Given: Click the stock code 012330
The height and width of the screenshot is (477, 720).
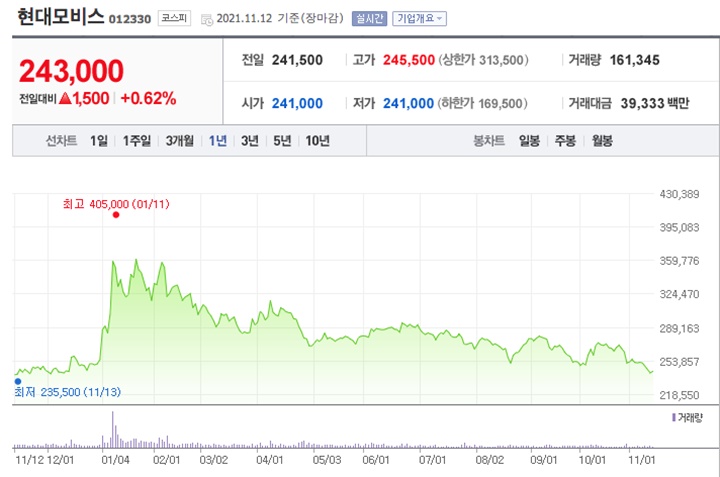Looking at the screenshot, I should point(130,19).
